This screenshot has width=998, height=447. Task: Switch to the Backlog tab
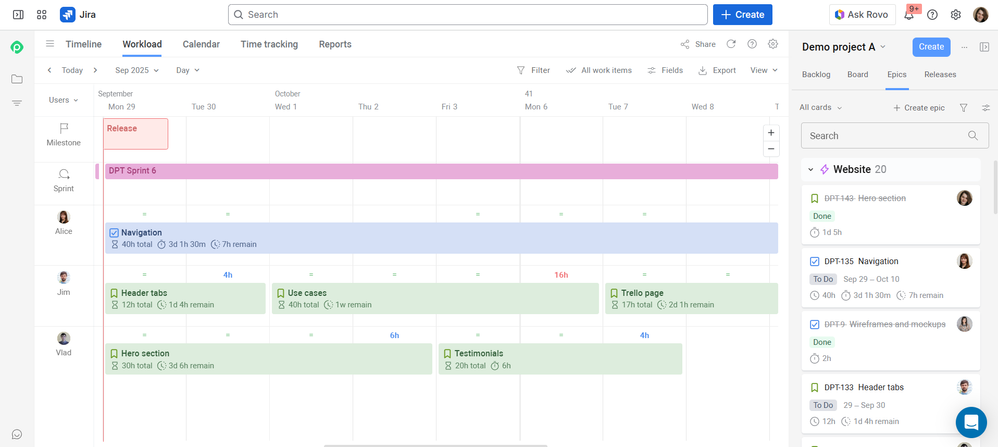(x=816, y=74)
